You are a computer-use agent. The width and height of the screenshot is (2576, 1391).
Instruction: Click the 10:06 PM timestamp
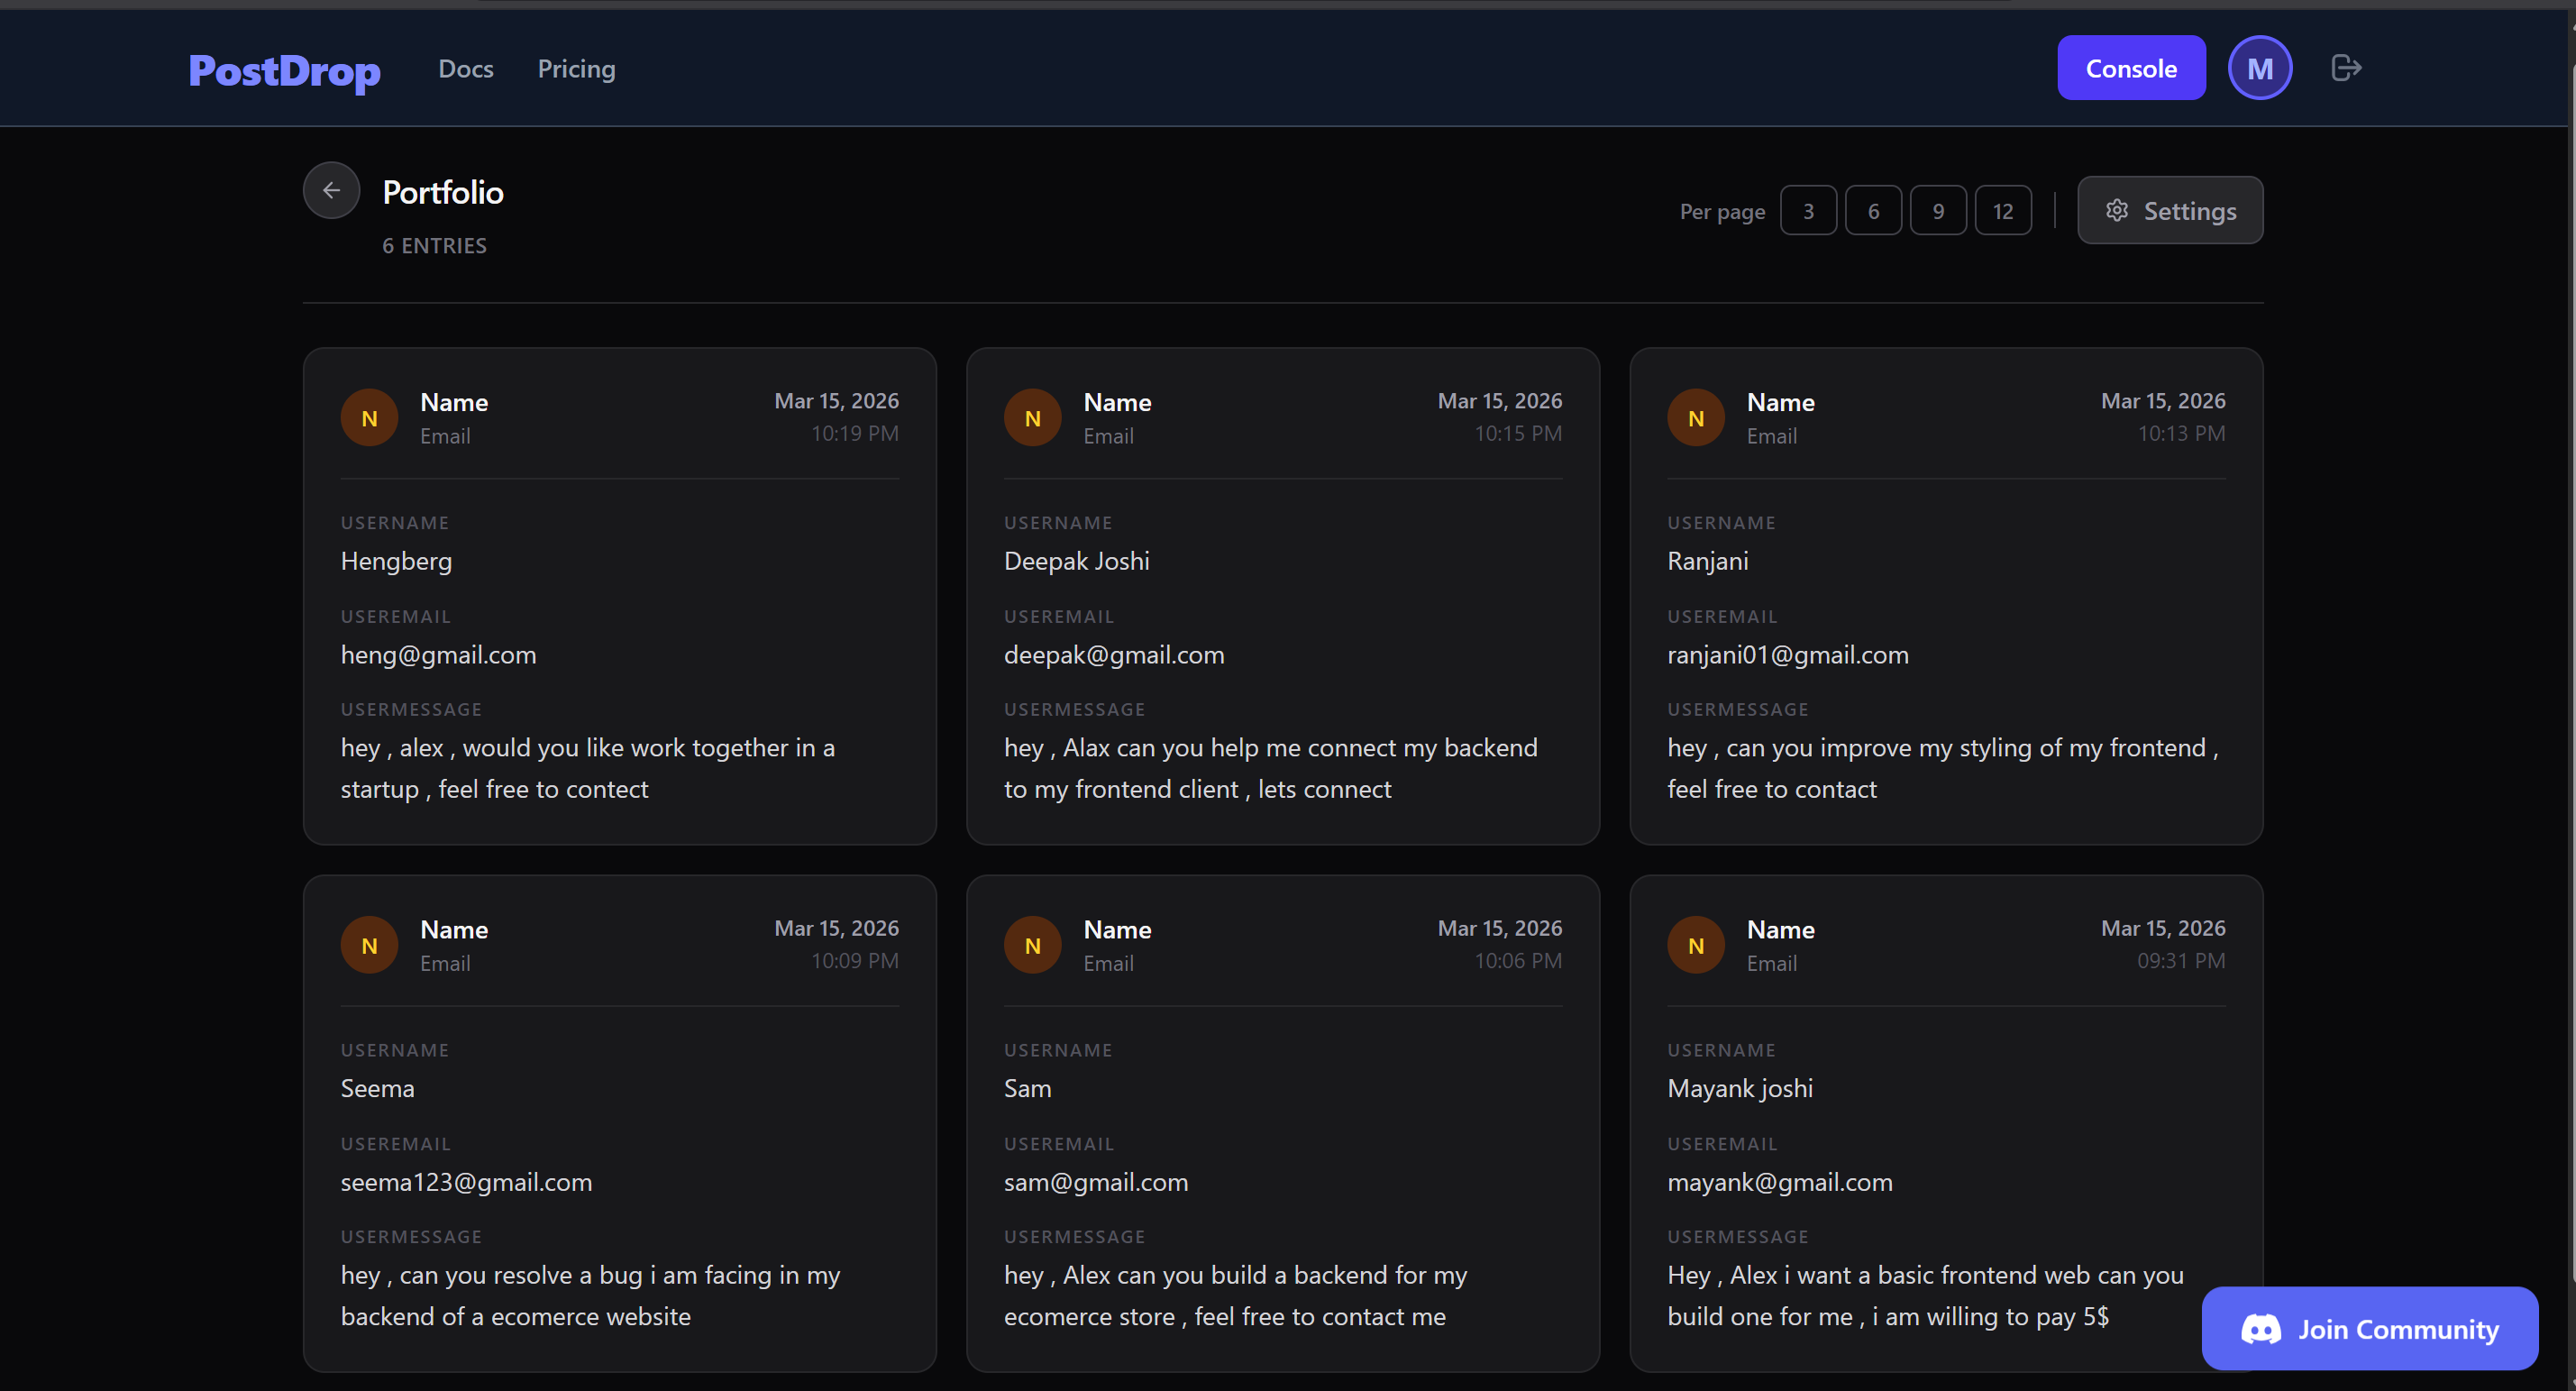(1517, 960)
